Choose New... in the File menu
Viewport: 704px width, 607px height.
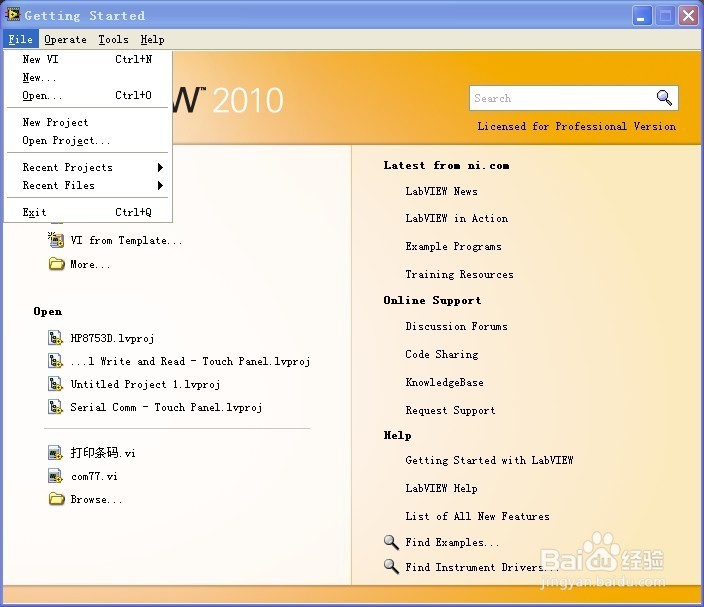click(x=88, y=78)
